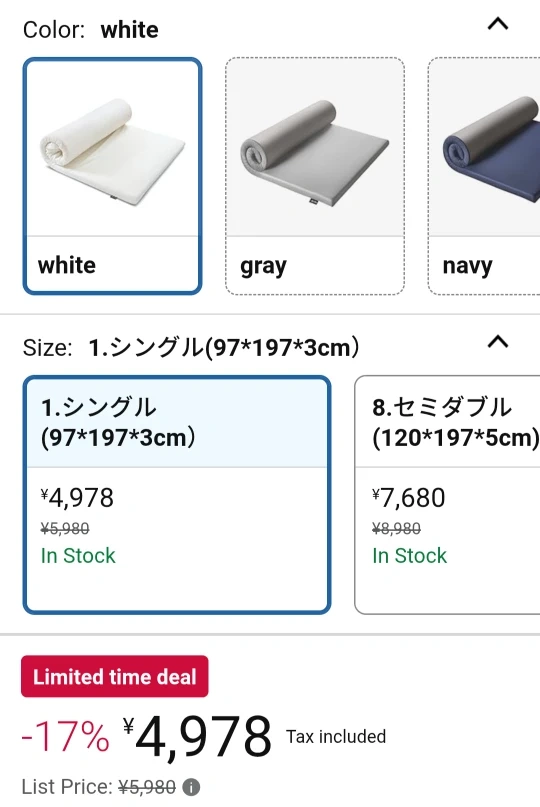
Task: Select the gray color option card
Action: click(315, 176)
